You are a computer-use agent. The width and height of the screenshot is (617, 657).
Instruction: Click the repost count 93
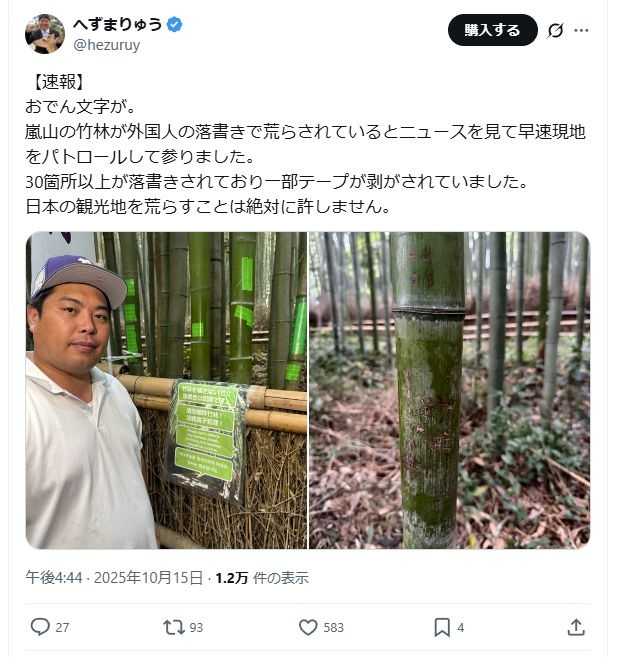[196, 627]
